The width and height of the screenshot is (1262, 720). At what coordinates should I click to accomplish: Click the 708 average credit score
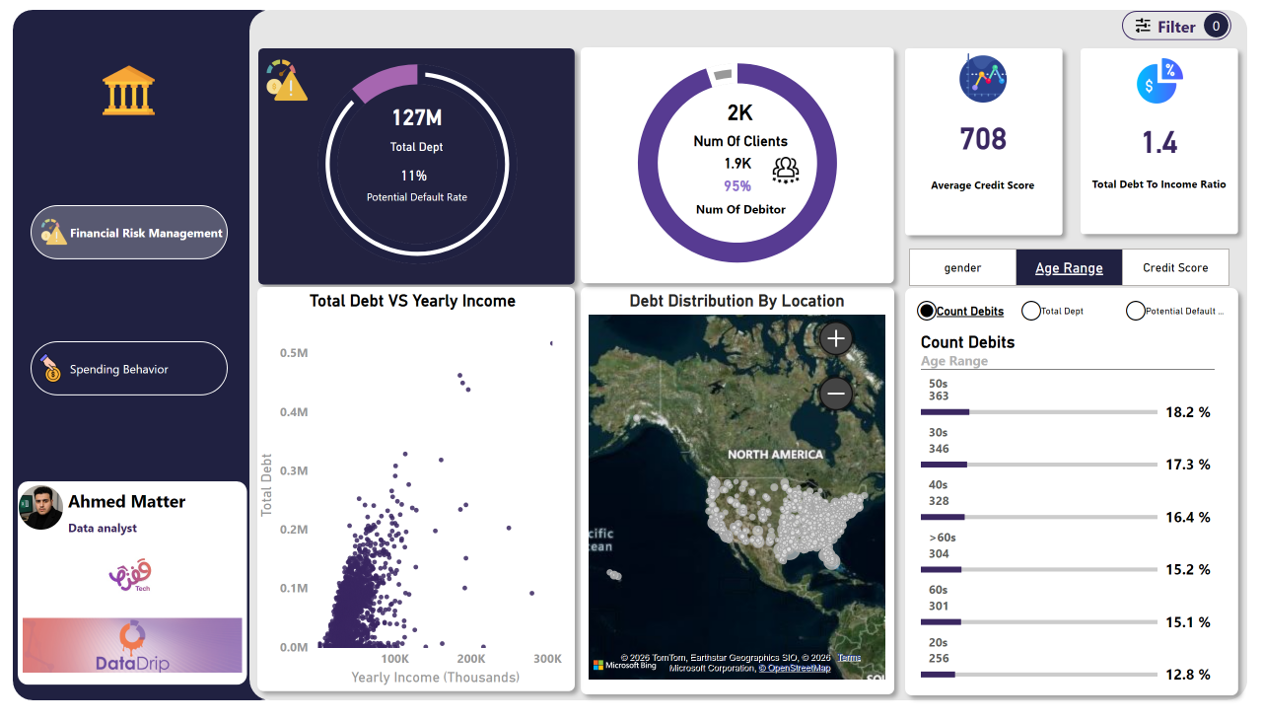983,139
